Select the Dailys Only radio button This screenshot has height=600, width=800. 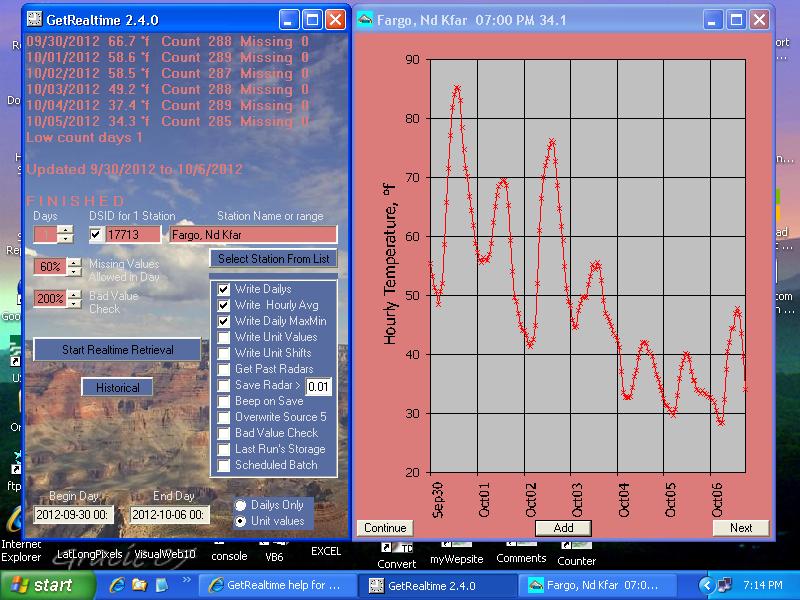pos(240,506)
